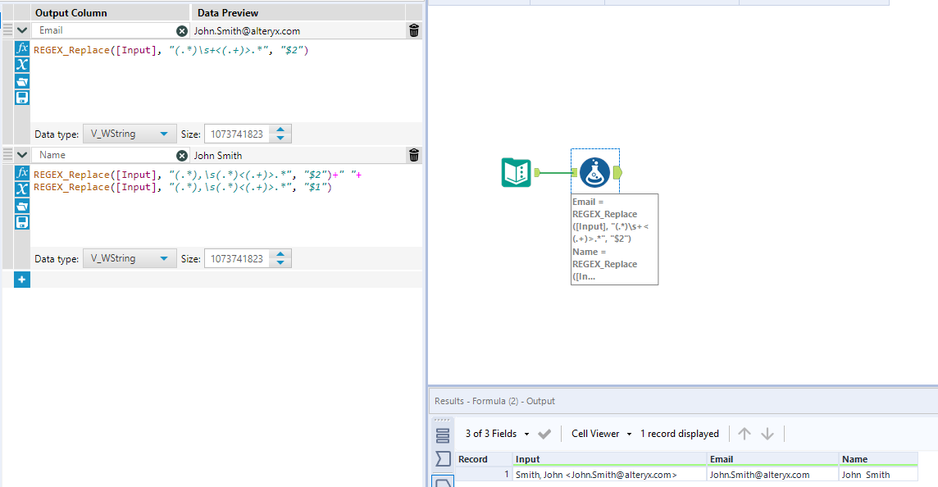Edit the Size field for Name
Screen dimensions: 938x487
[x=237, y=258]
